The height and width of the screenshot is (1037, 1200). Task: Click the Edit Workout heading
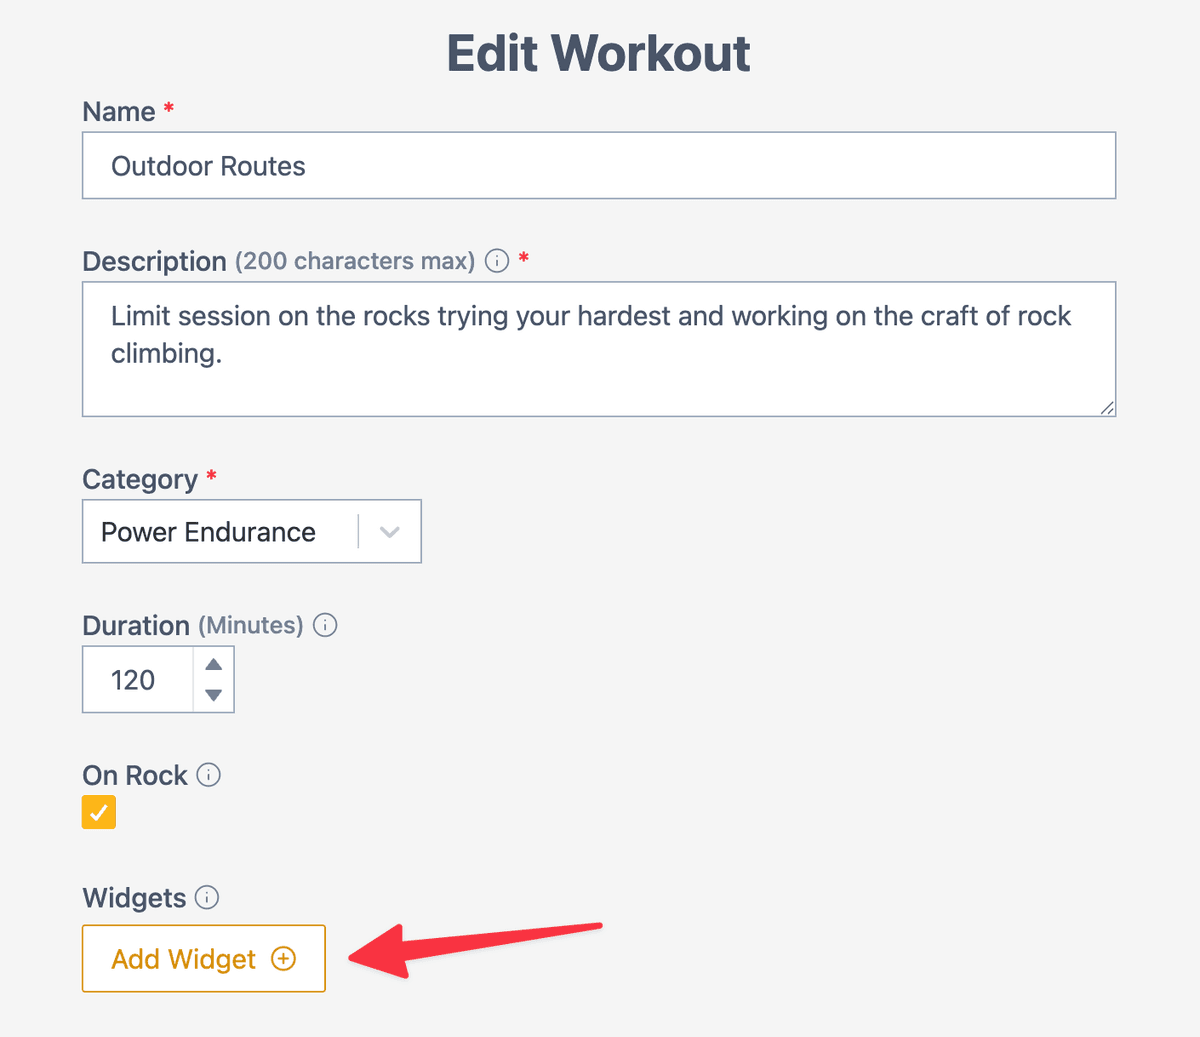[598, 53]
